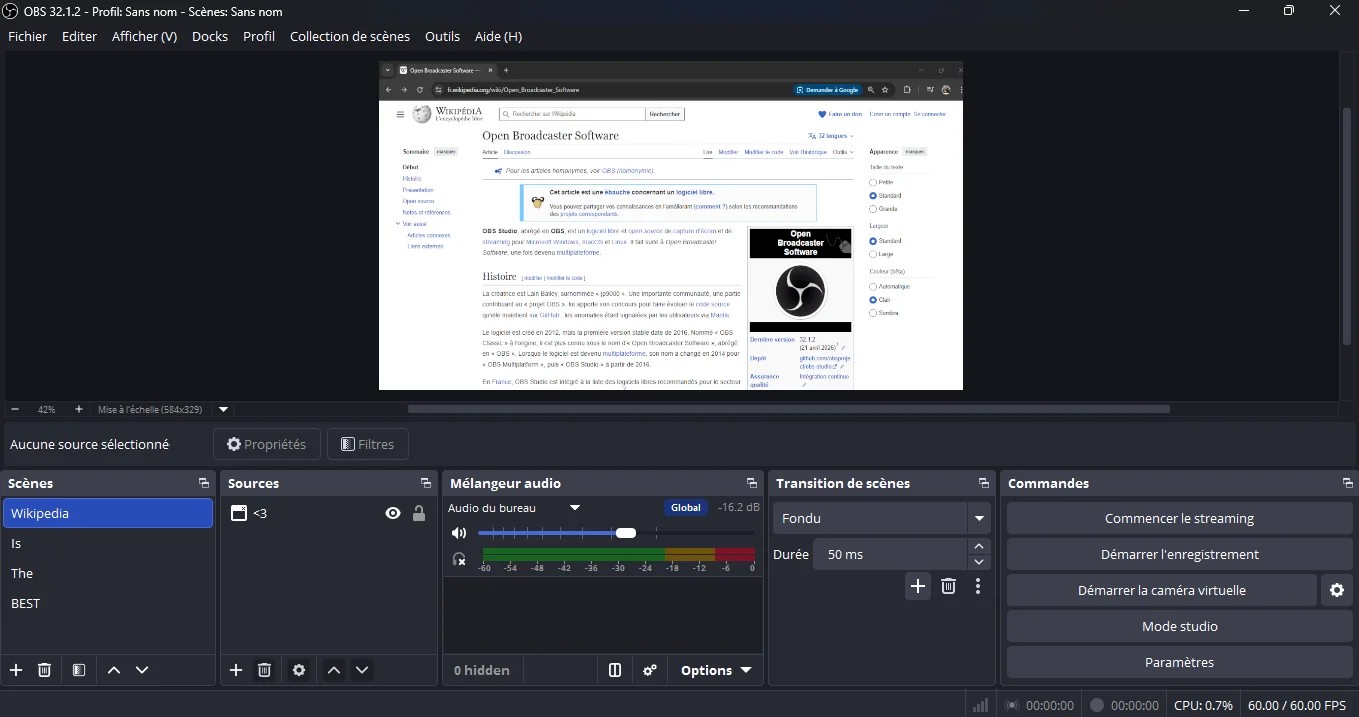Mute the Audio du bureau speaker icon
Screen dimensions: 1359x717
[x=459, y=533]
